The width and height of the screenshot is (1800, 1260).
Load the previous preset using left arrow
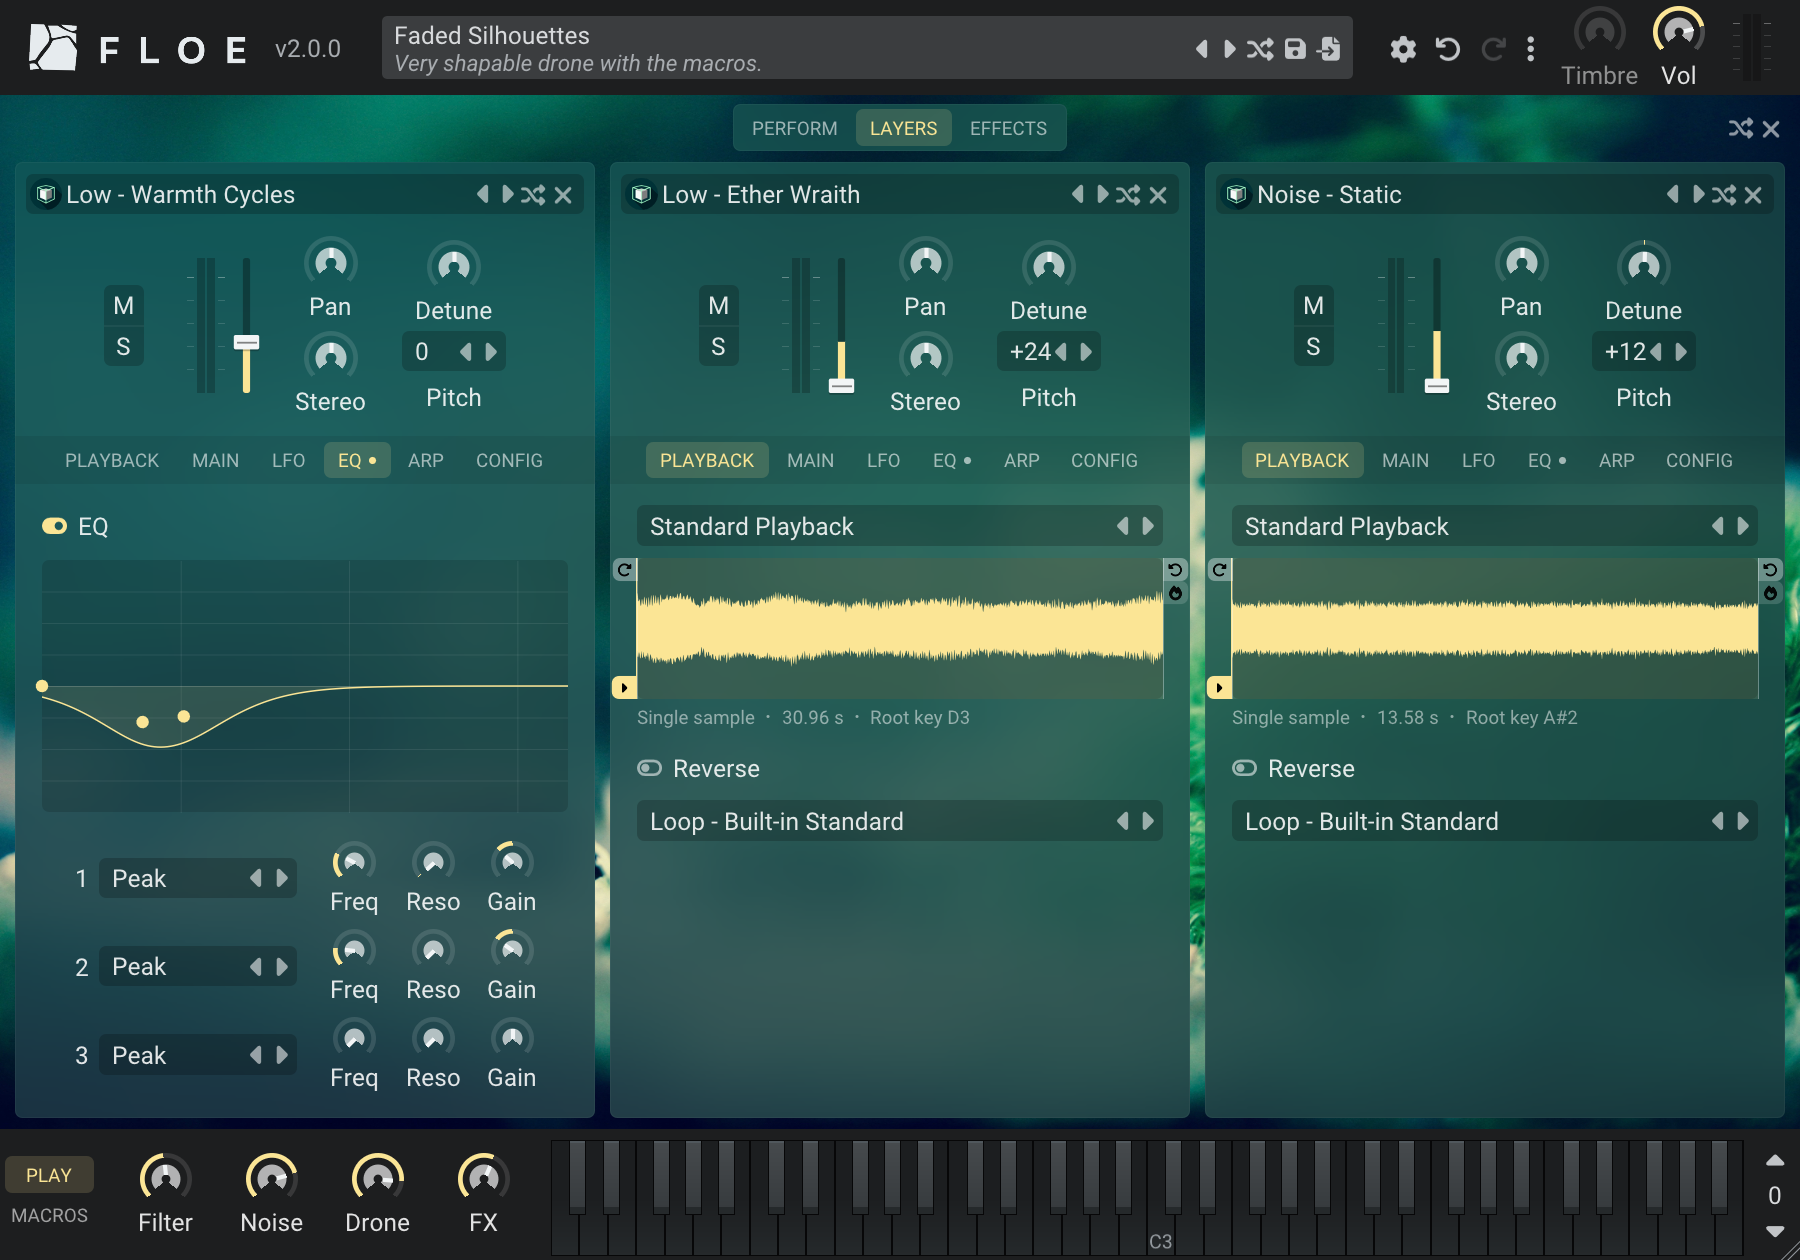coord(1201,49)
